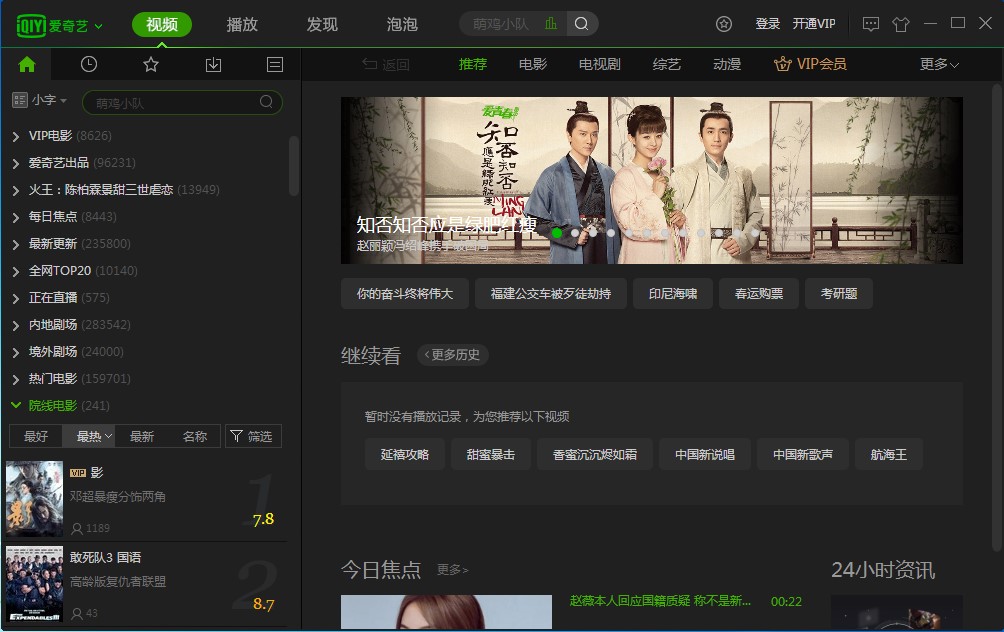This screenshot has width=1004, height=632.
Task: Click the sidebar search input field
Action: click(182, 102)
